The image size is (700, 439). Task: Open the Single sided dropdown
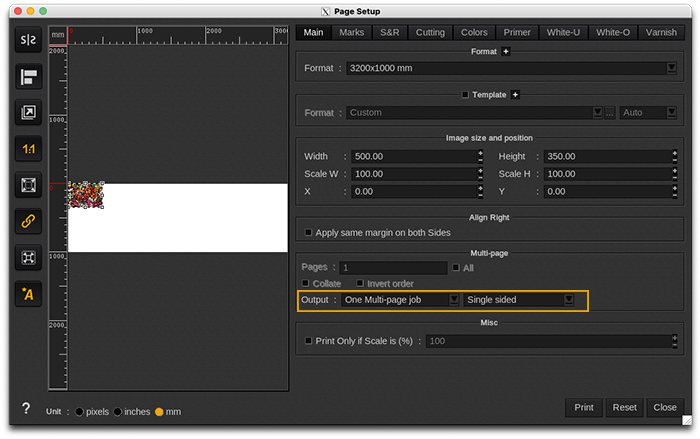[x=568, y=300]
